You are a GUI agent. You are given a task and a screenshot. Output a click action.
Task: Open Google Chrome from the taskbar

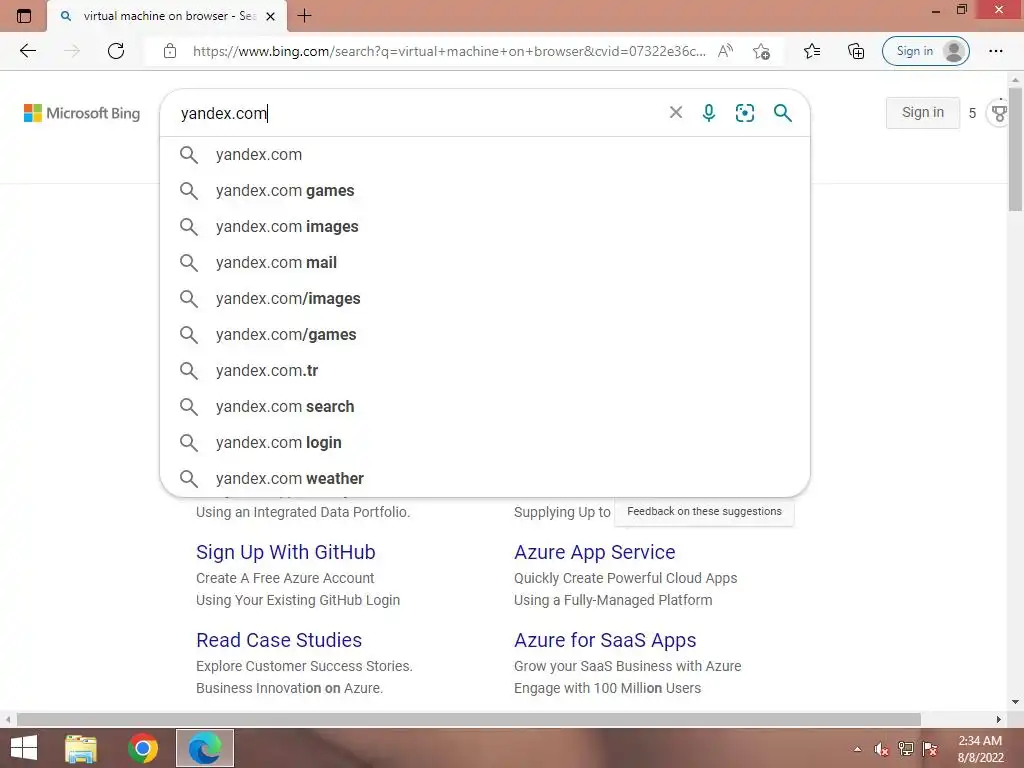(x=143, y=748)
